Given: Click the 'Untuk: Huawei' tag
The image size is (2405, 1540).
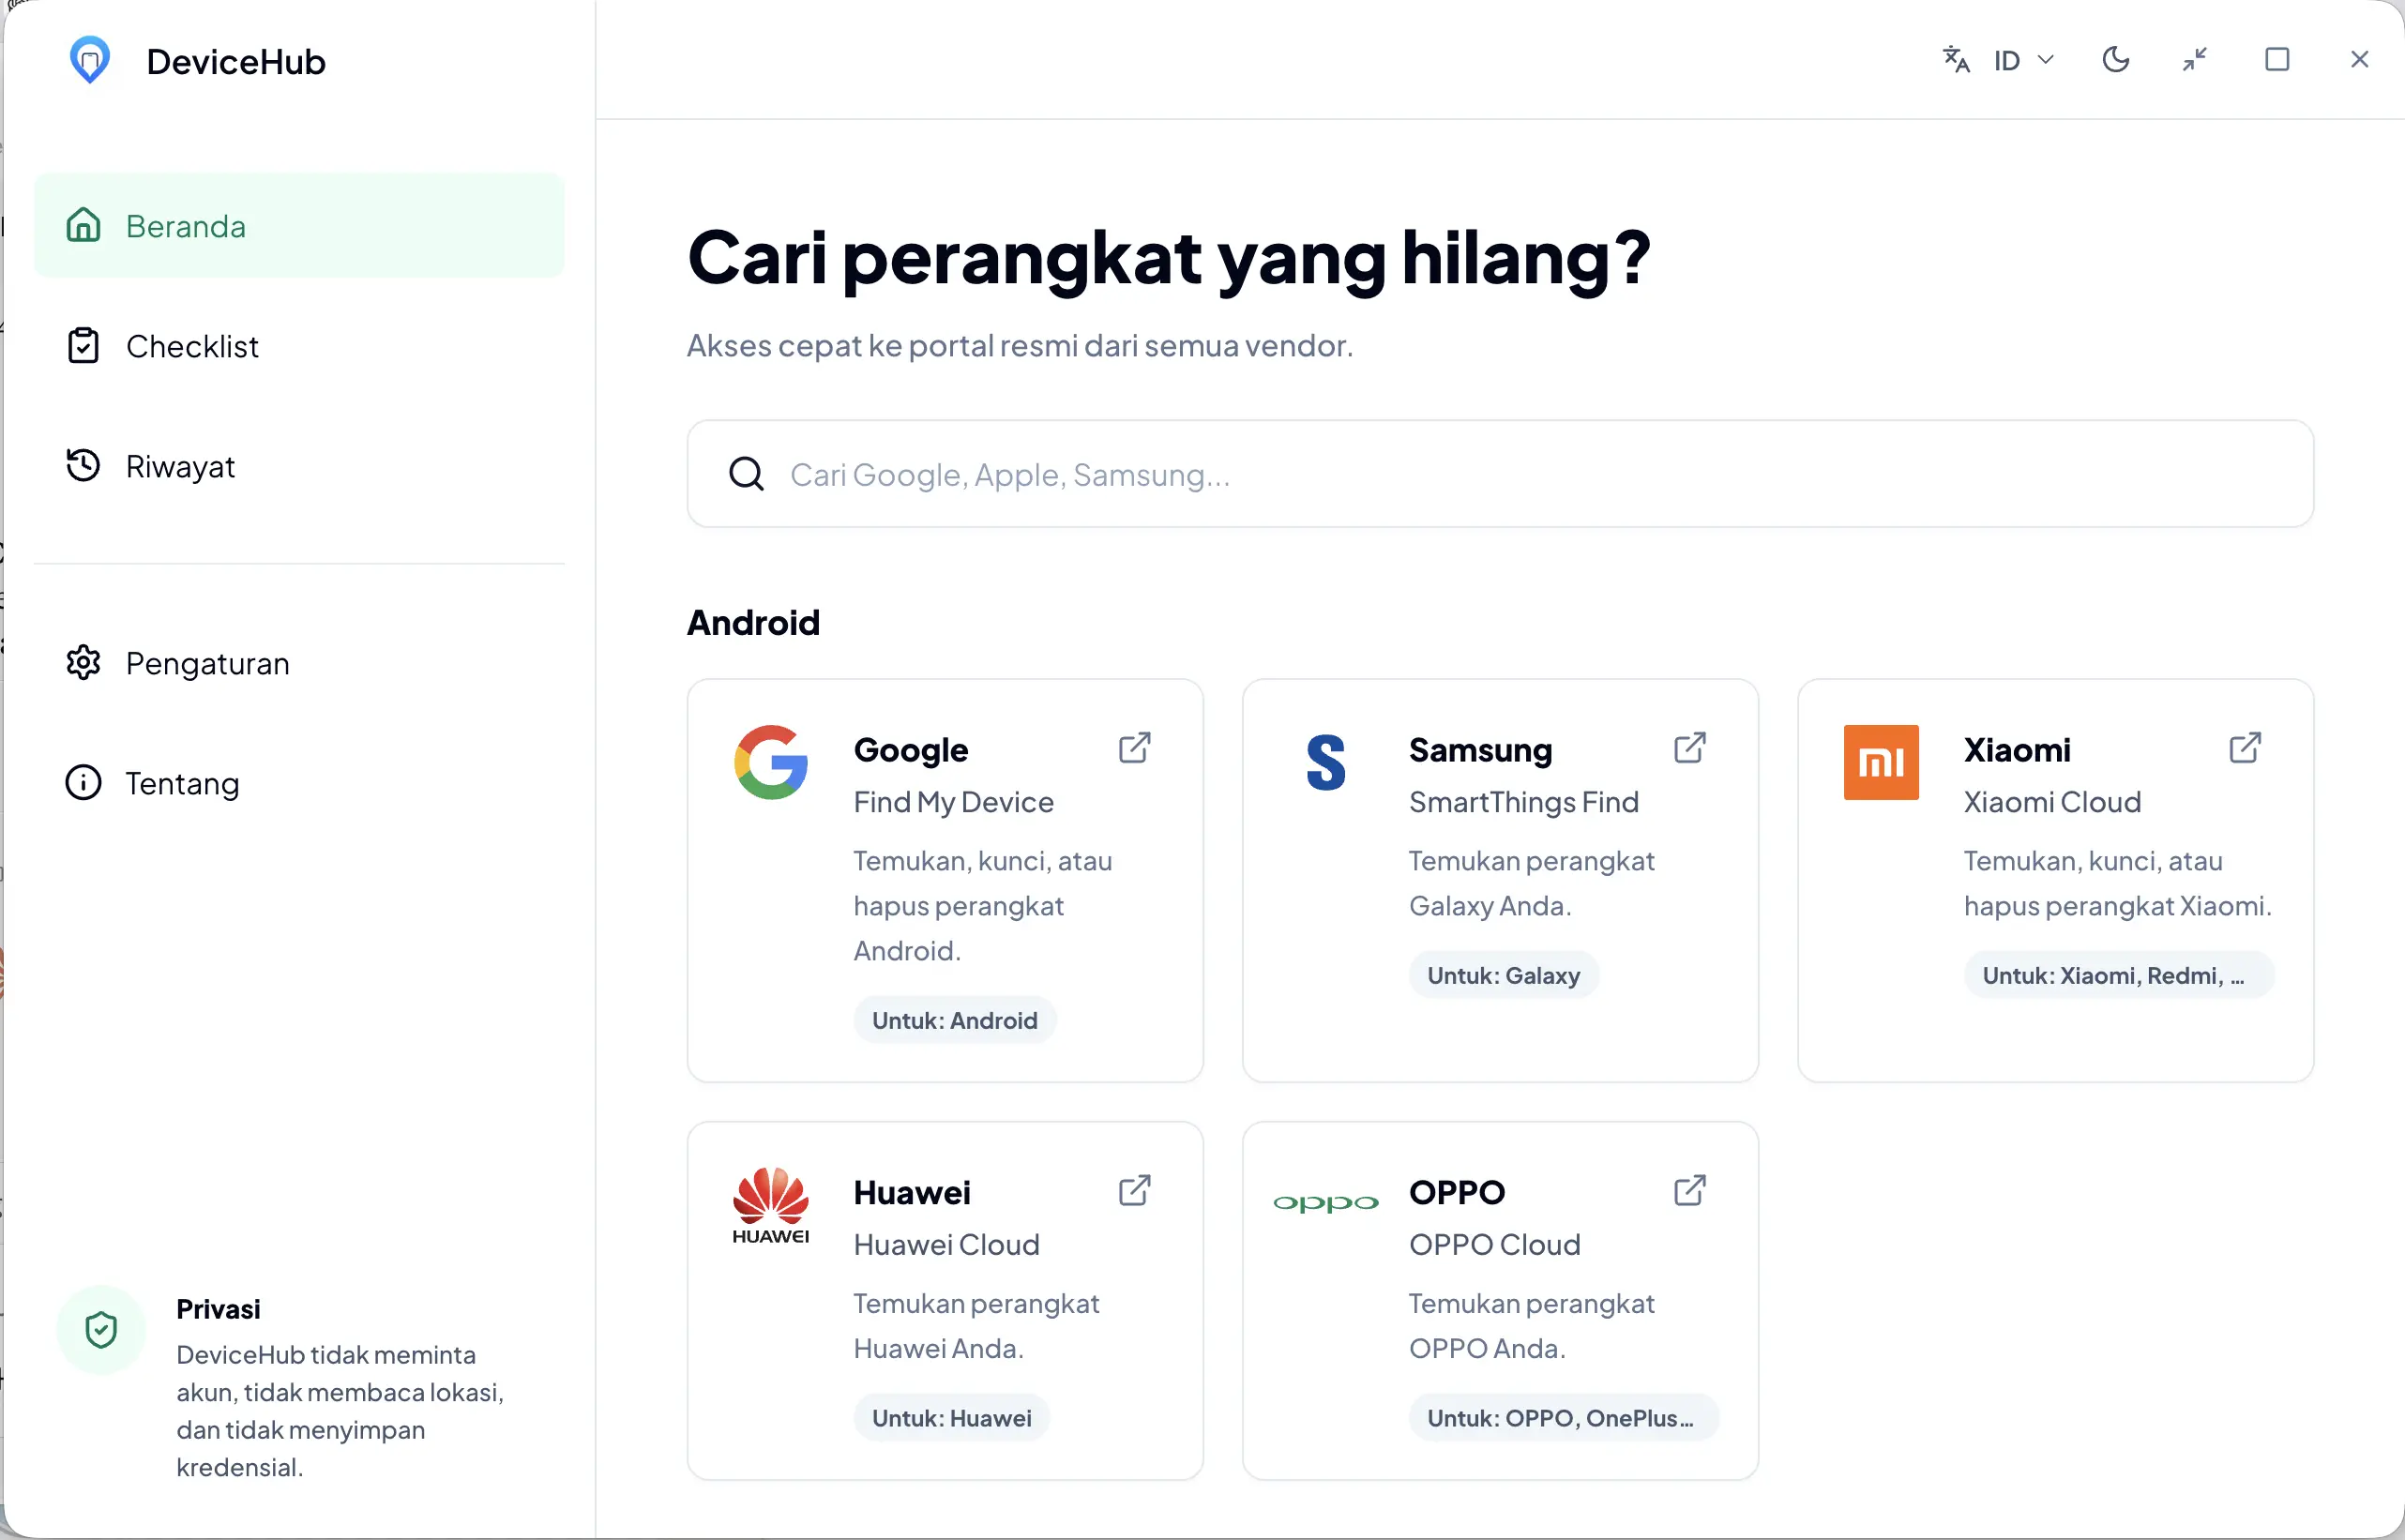Looking at the screenshot, I should pyautogui.click(x=952, y=1418).
